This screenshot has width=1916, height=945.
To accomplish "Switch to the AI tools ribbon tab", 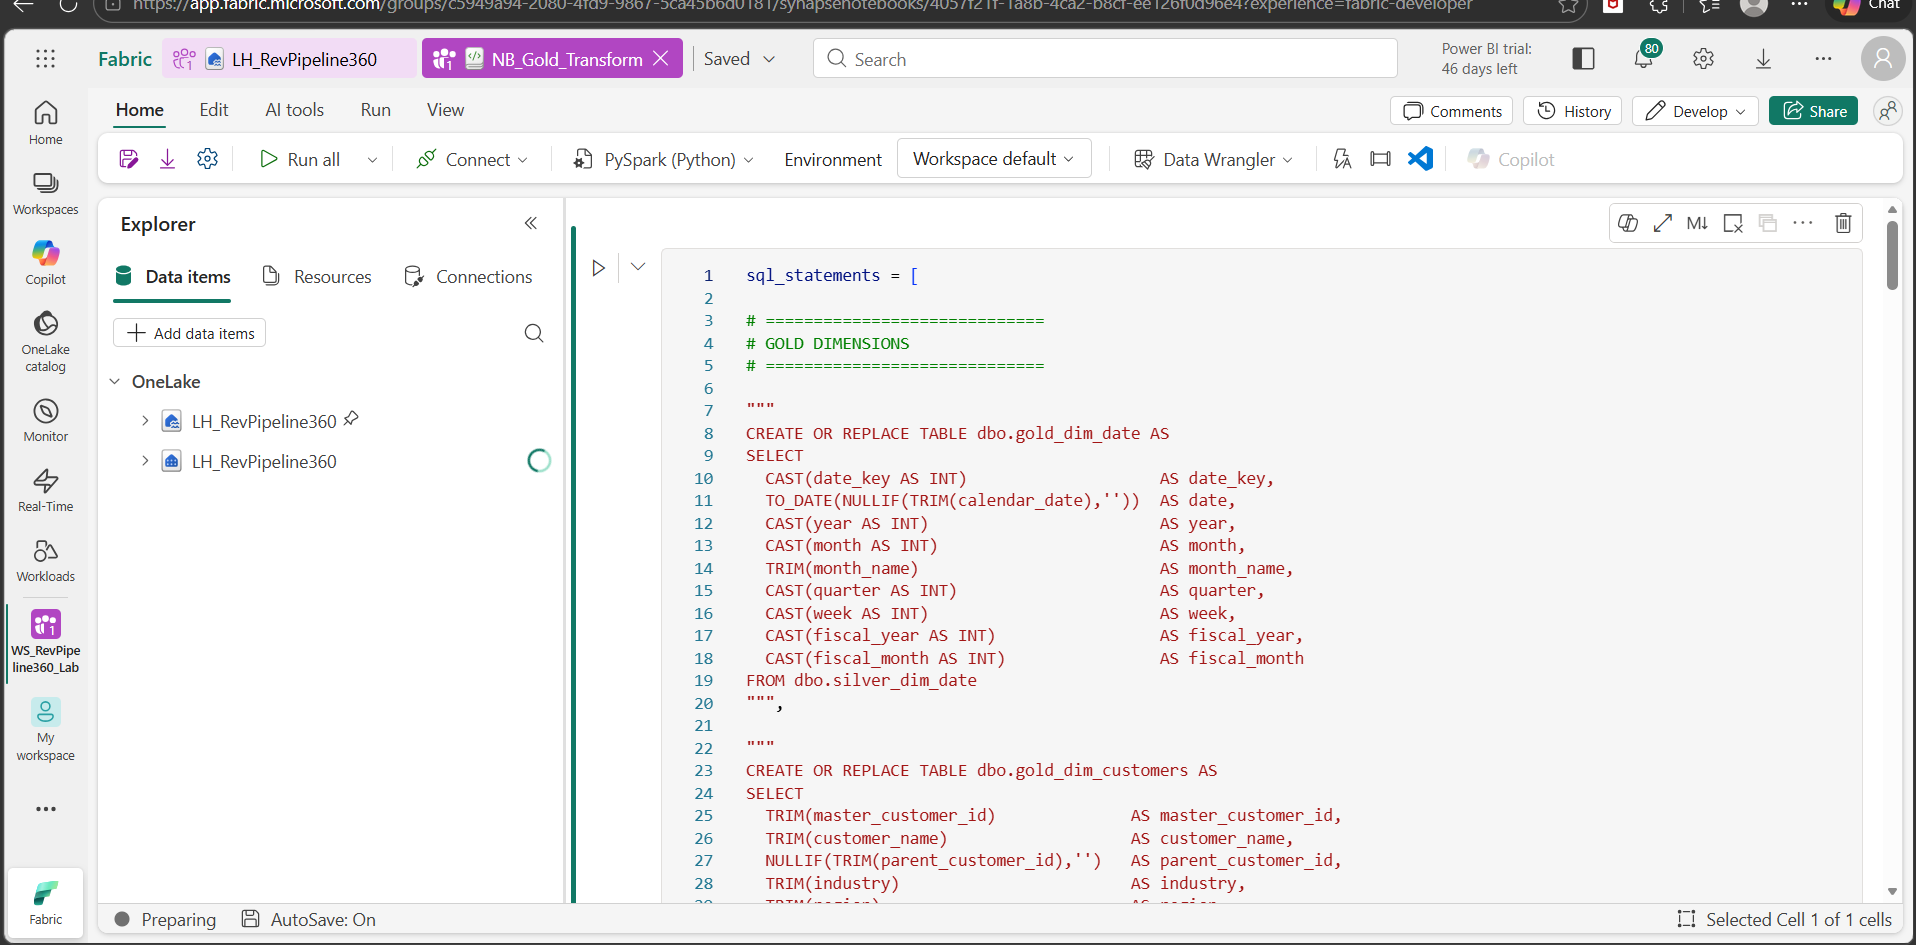I will 294,110.
